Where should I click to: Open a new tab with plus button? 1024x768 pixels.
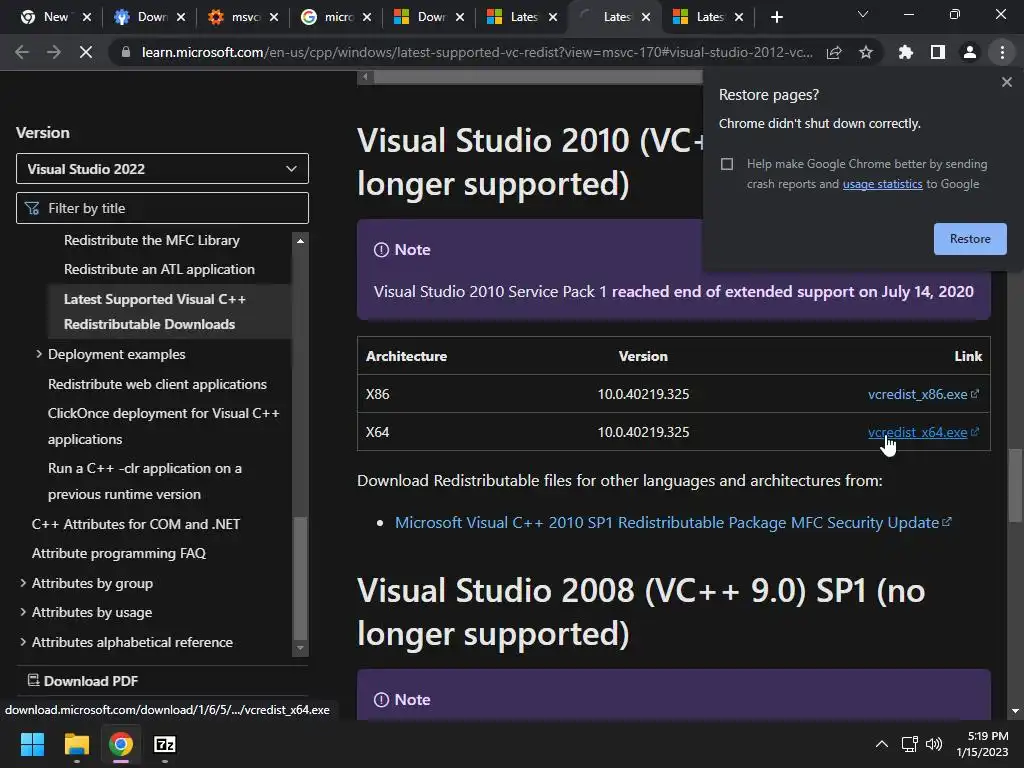coord(776,17)
